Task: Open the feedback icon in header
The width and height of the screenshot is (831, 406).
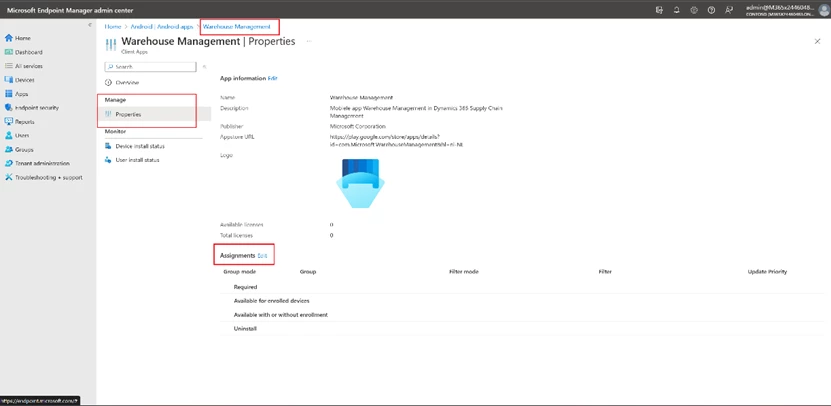Action: pyautogui.click(x=729, y=10)
